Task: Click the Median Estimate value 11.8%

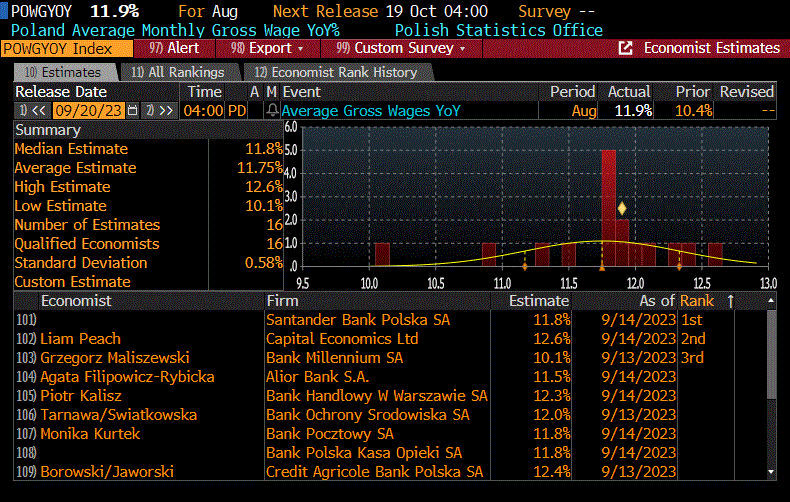Action: coord(264,149)
